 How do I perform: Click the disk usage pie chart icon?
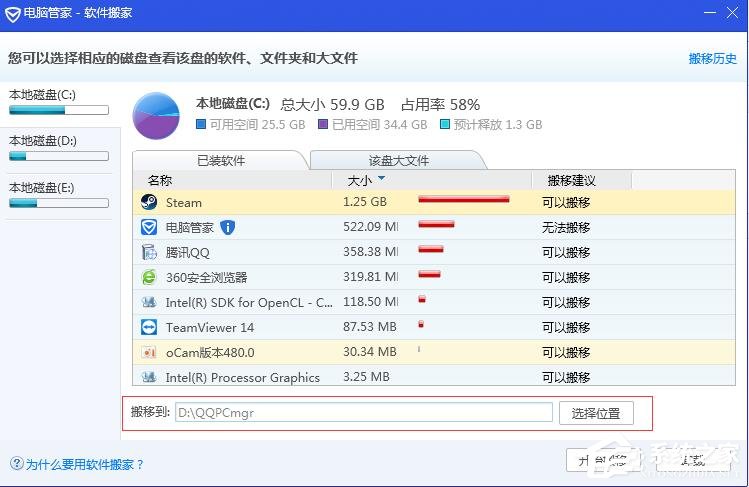(x=157, y=115)
